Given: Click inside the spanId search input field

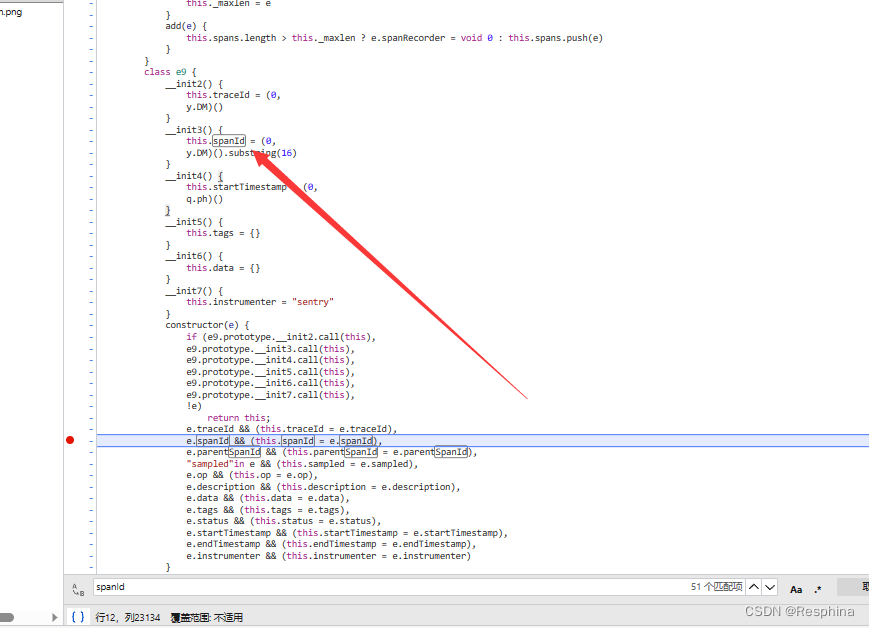Looking at the screenshot, I should coord(300,588).
